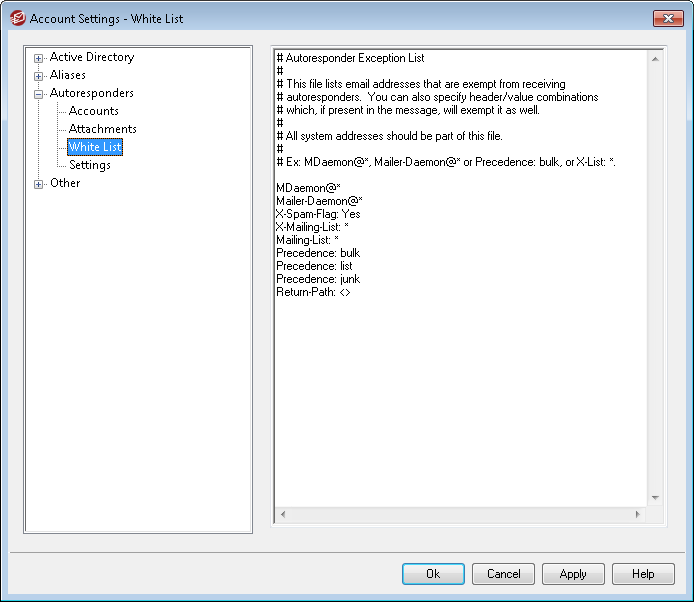
Task: Expand the Aliases tree node
Action: point(39,76)
